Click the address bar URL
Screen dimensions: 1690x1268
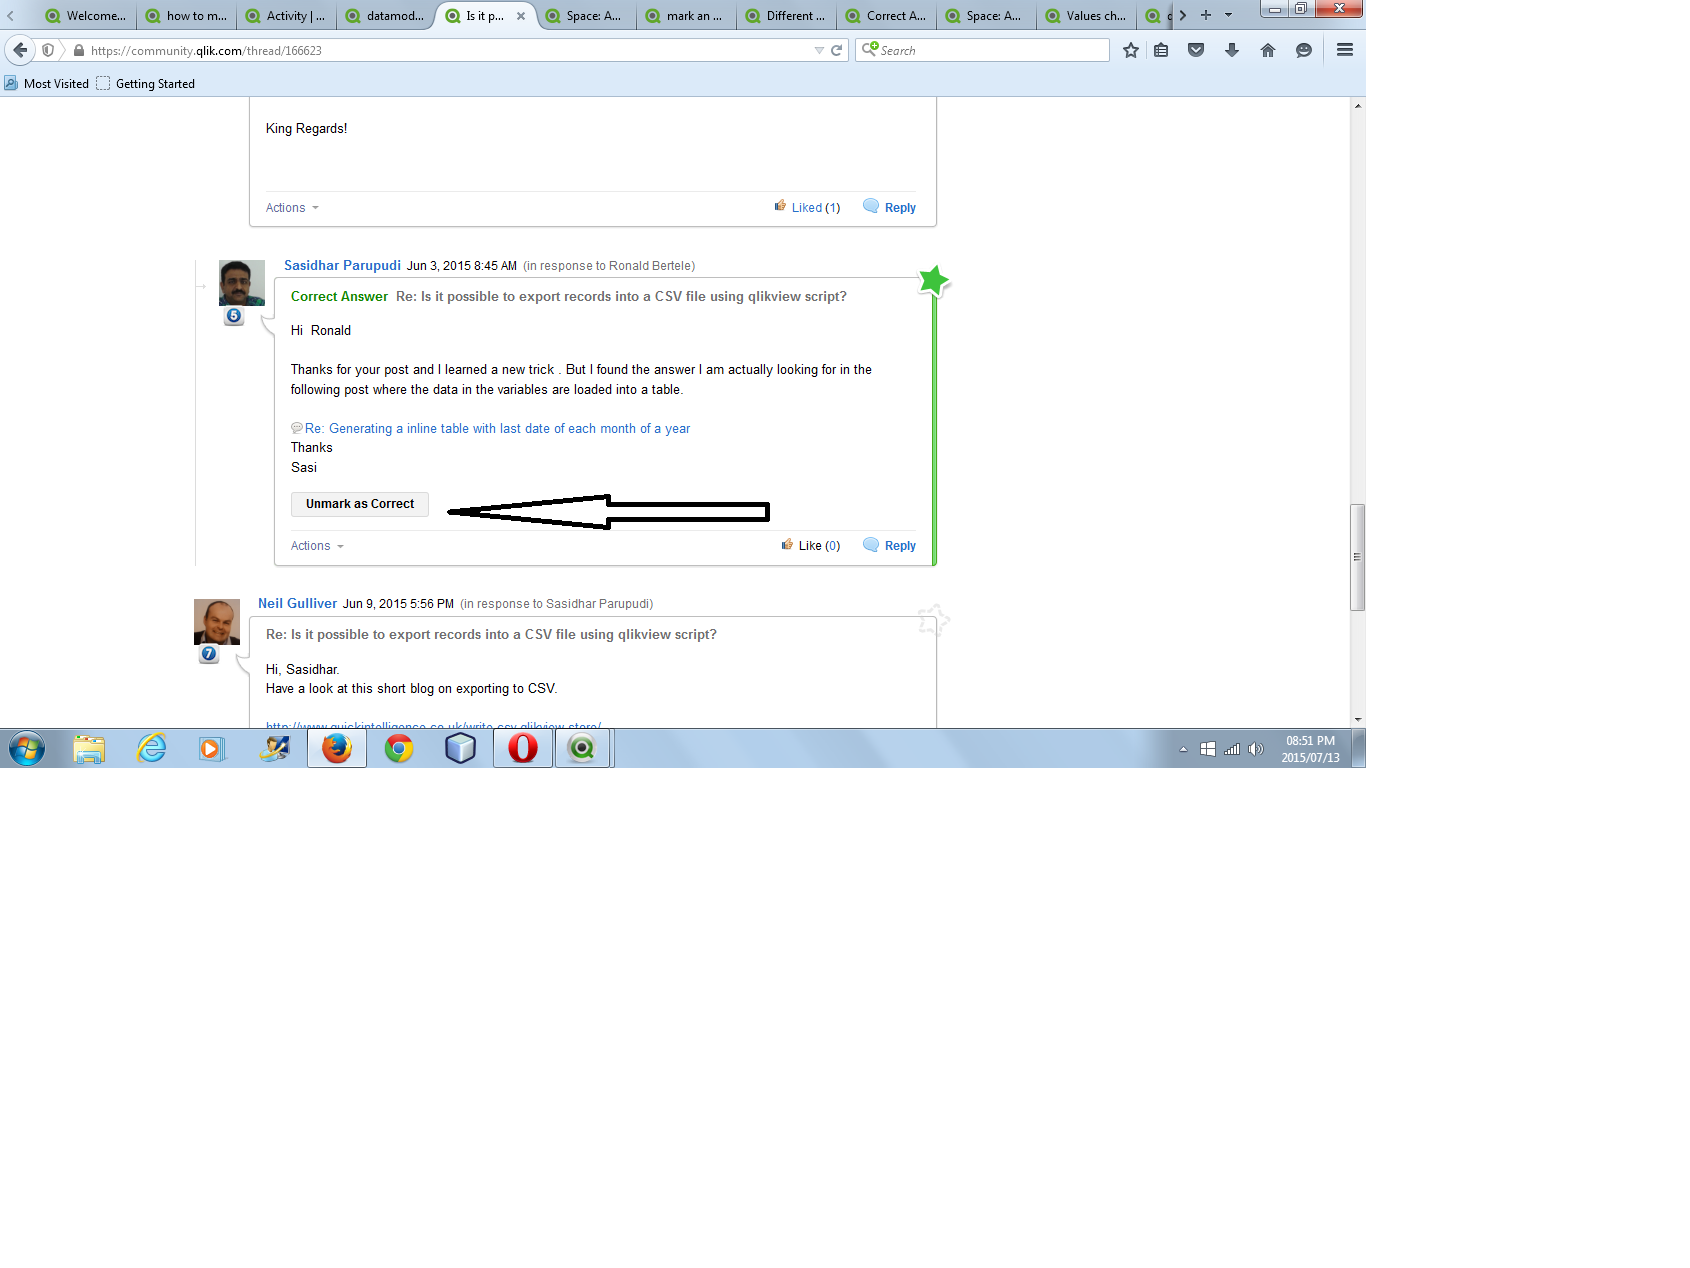[x=206, y=50]
